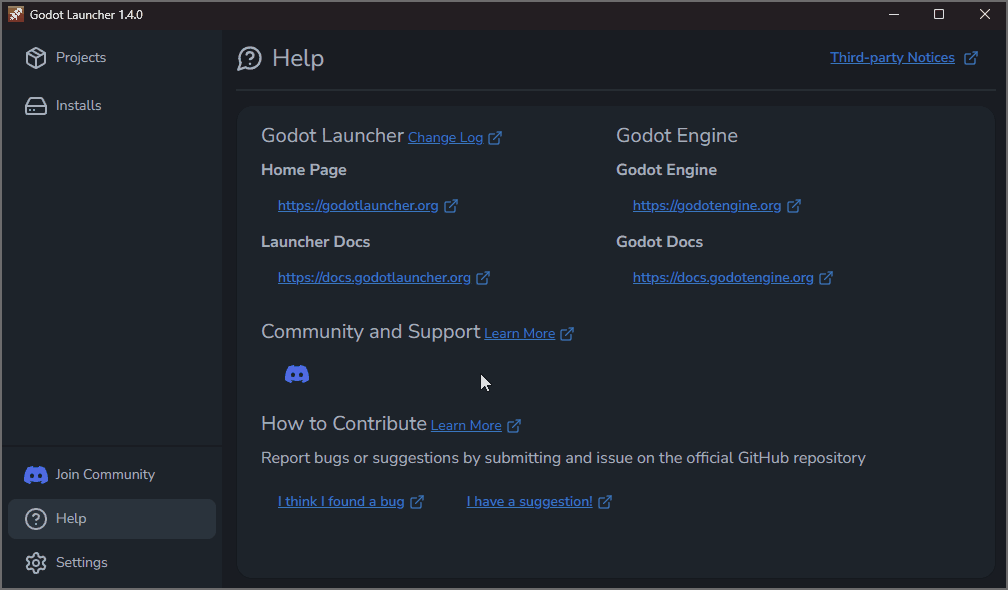Screen dimensions: 1008x590
Task: Click the Installs icon in the sidebar
Action: click(x=35, y=105)
